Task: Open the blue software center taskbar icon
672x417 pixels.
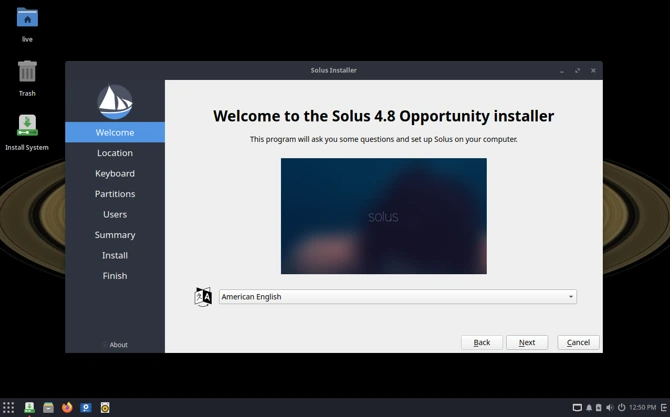Action: pos(86,407)
